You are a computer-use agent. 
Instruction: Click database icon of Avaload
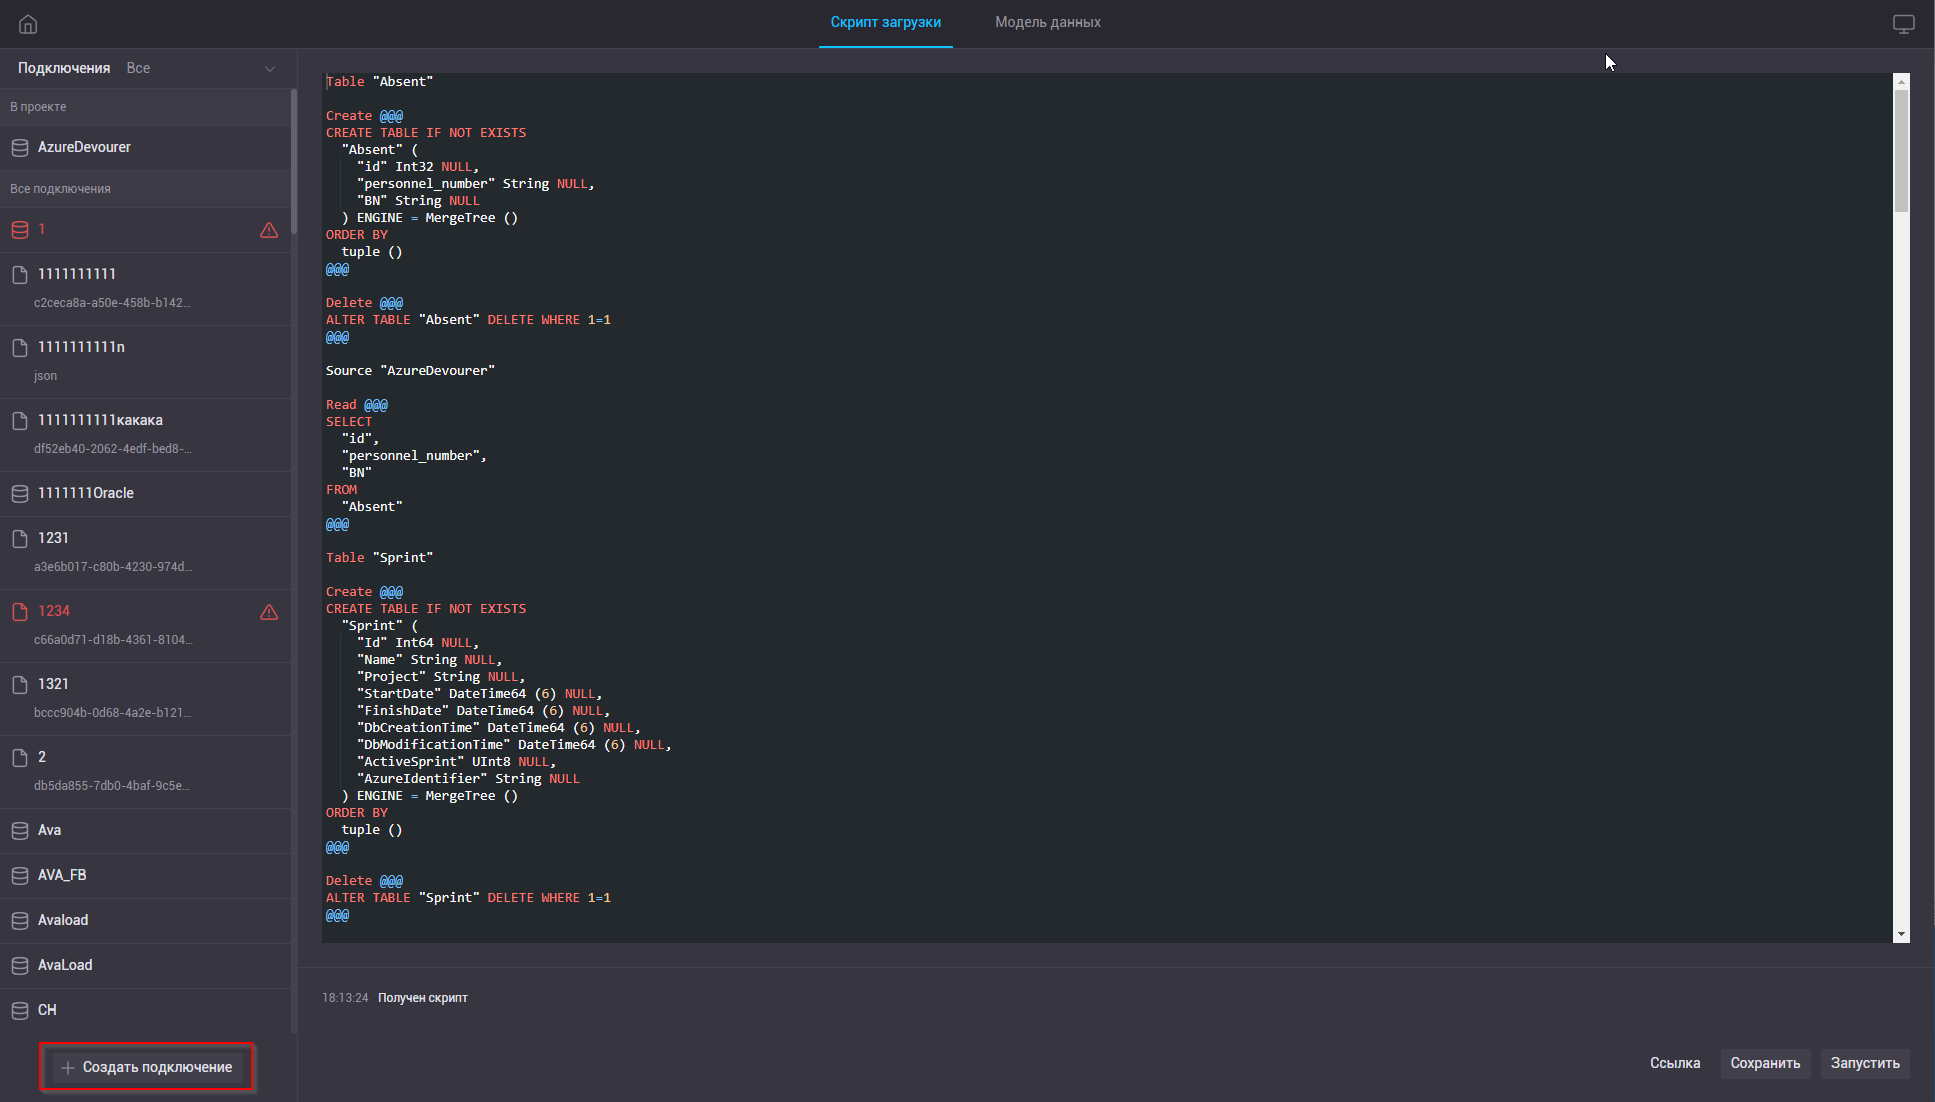coord(20,921)
